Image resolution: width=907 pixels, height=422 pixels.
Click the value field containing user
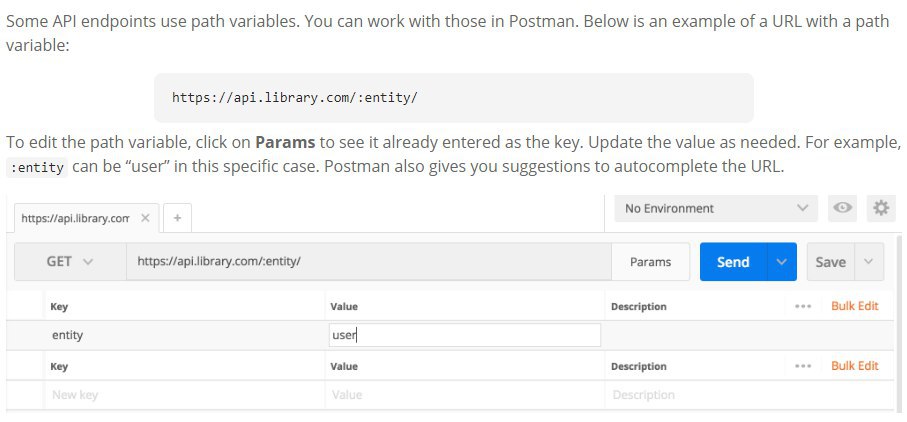click(464, 335)
